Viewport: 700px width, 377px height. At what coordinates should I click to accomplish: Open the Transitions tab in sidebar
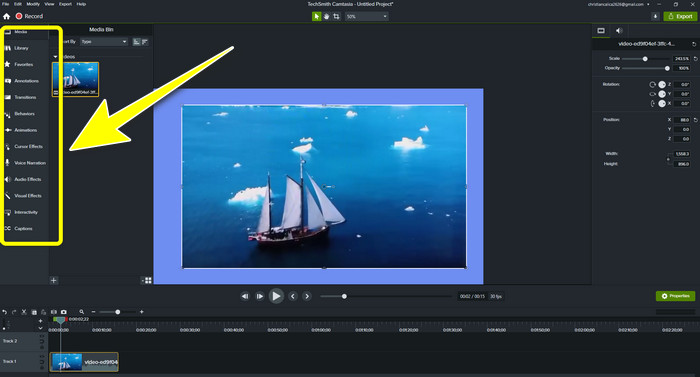point(25,97)
